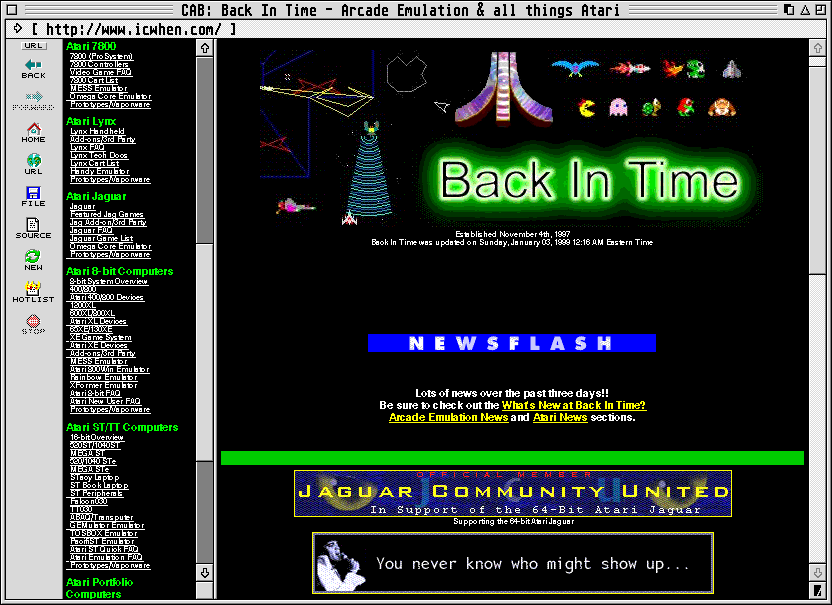Open the Jaguar Game List link
Viewport: 832px width, 605px height.
pyautogui.click(x=102, y=238)
